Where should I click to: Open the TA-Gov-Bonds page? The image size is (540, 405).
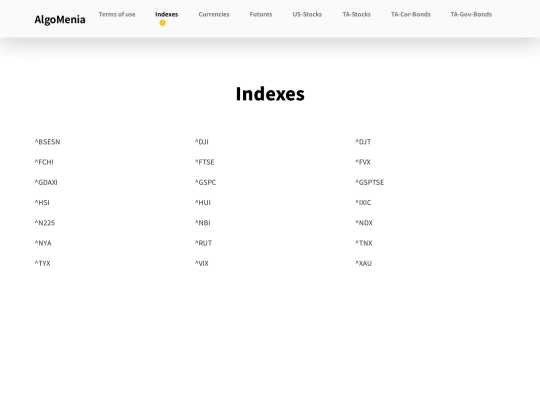[x=471, y=14]
